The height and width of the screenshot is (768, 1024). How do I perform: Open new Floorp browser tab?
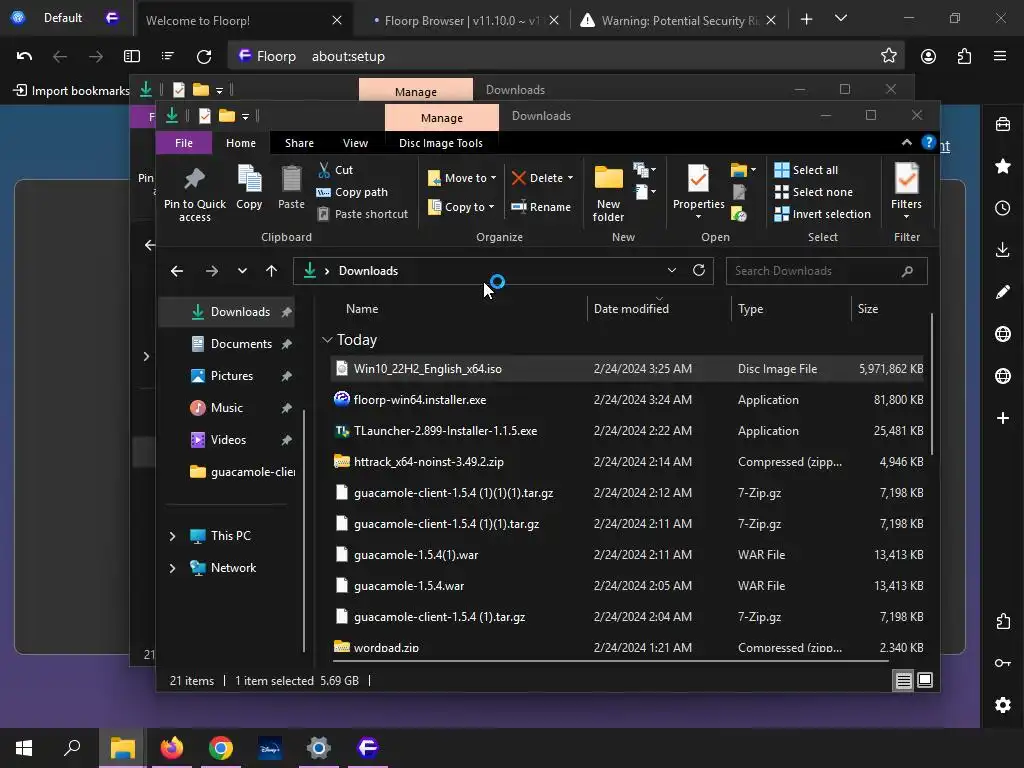pyautogui.click(x=807, y=20)
